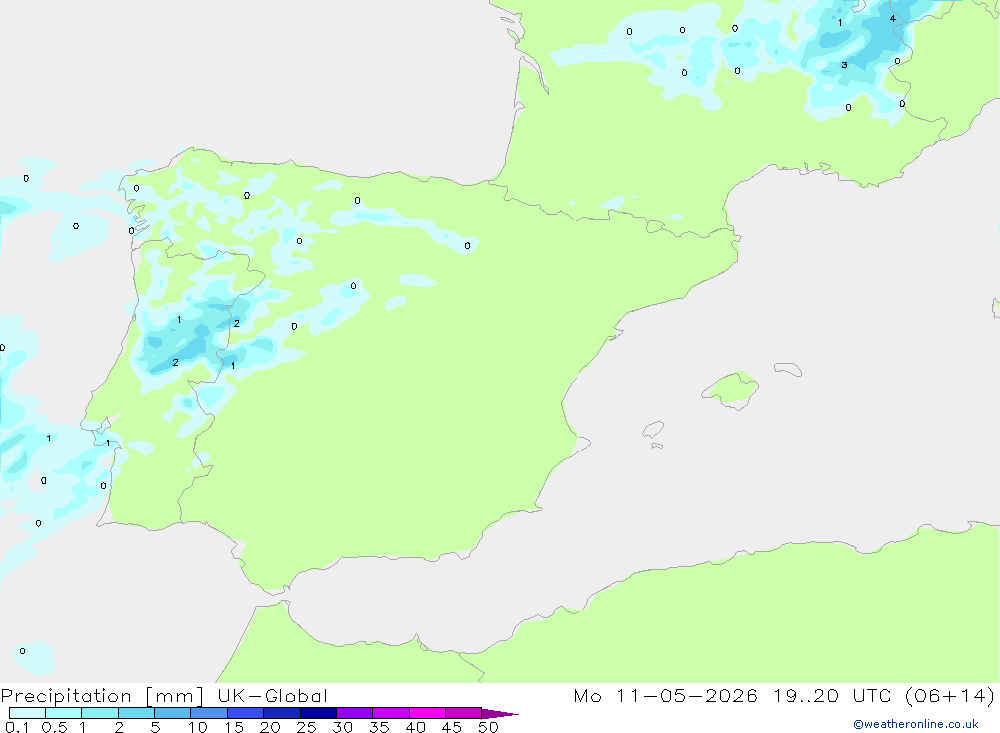
Task: Click the legend tick label "0.1"
Action: (17, 727)
